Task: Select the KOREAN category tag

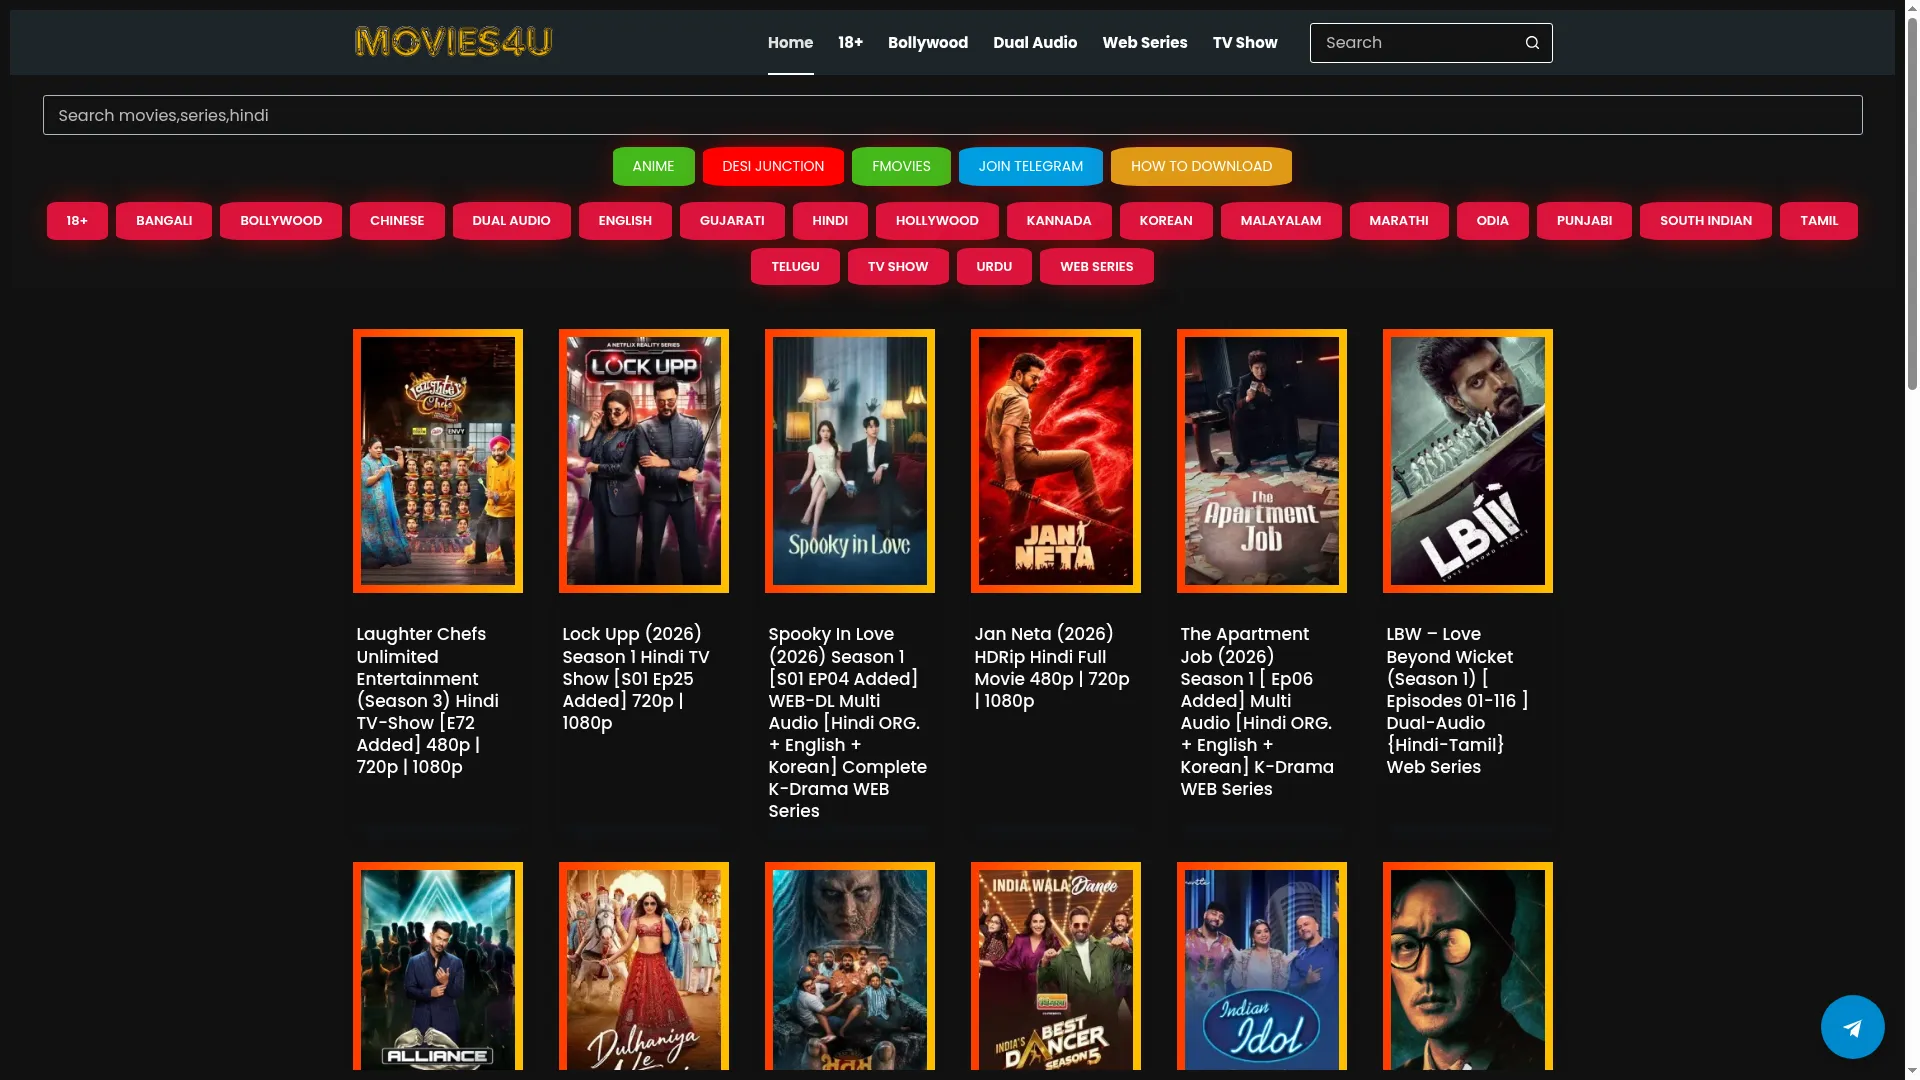Action: click(1166, 221)
